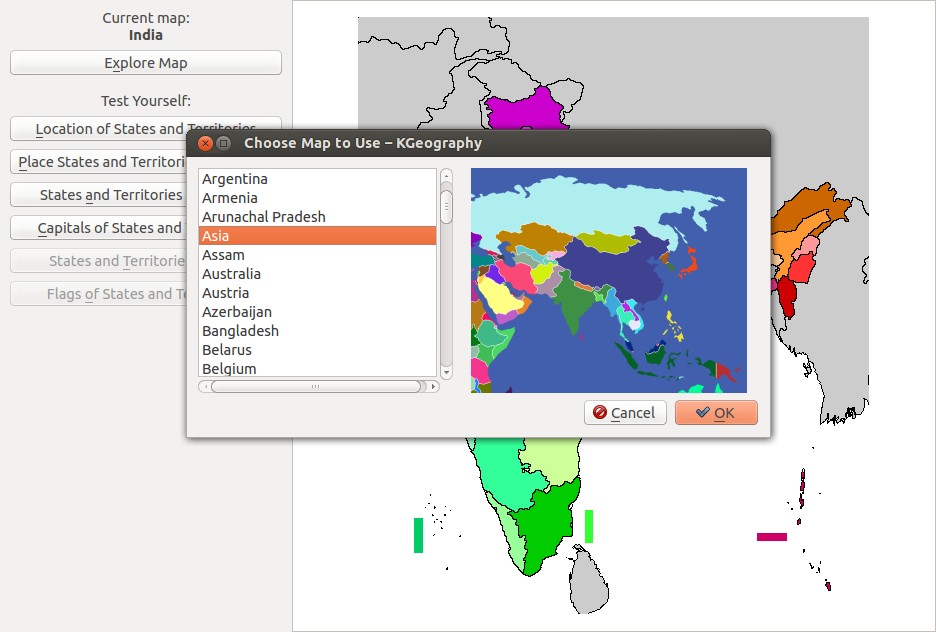Image resolution: width=936 pixels, height=632 pixels.
Task: Click the Puducherry green rectangle marker
Action: tap(589, 526)
